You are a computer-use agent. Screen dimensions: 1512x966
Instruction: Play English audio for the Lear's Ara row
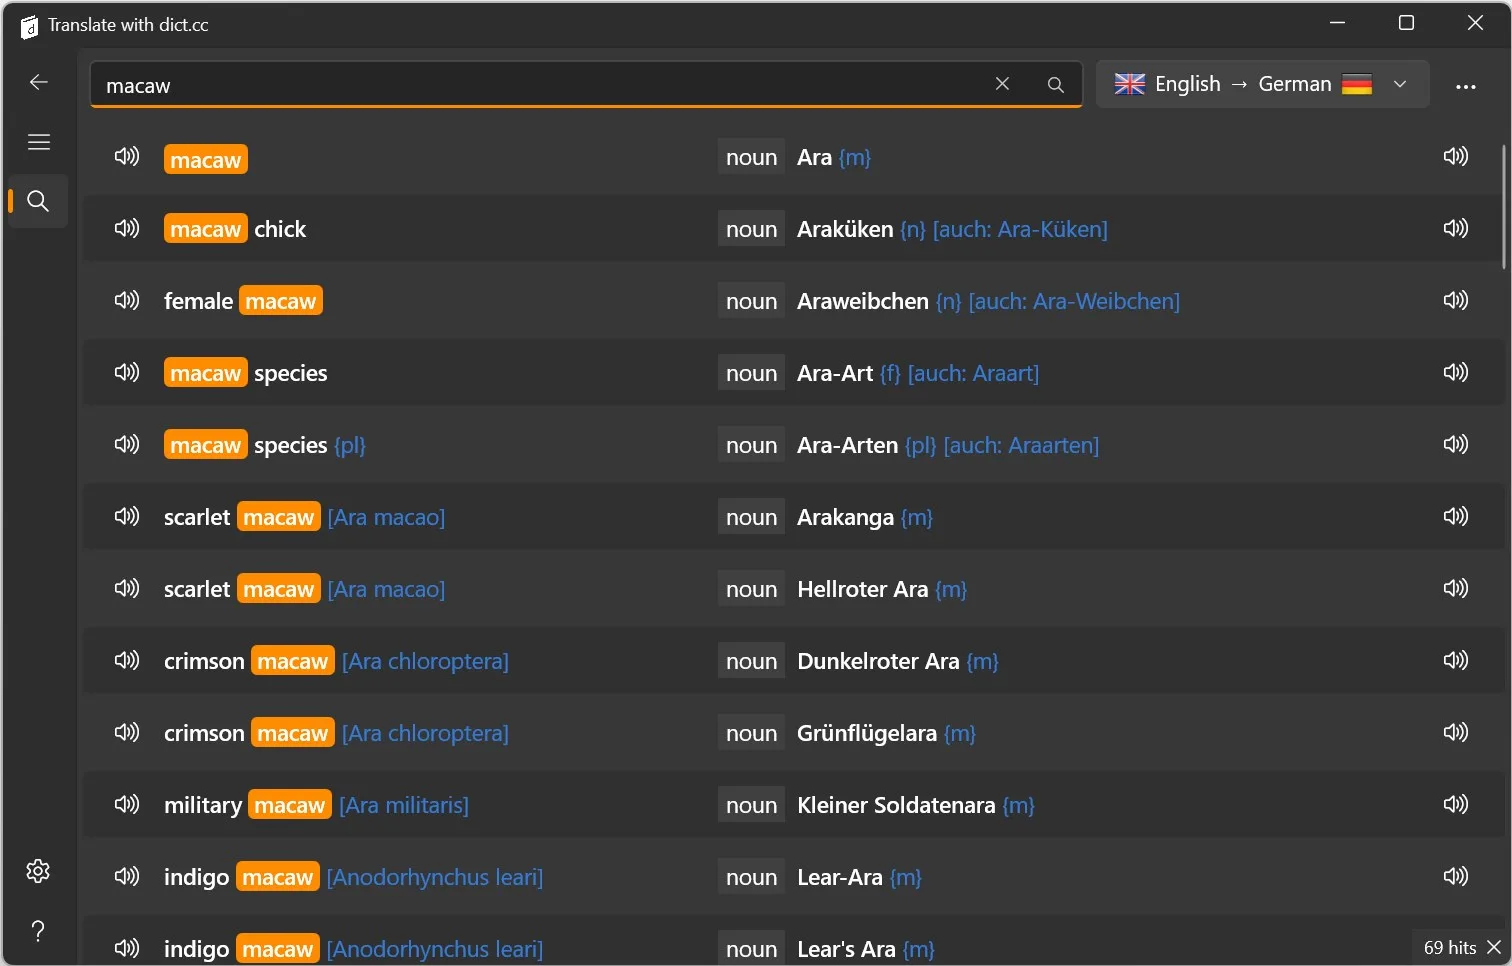(x=127, y=949)
